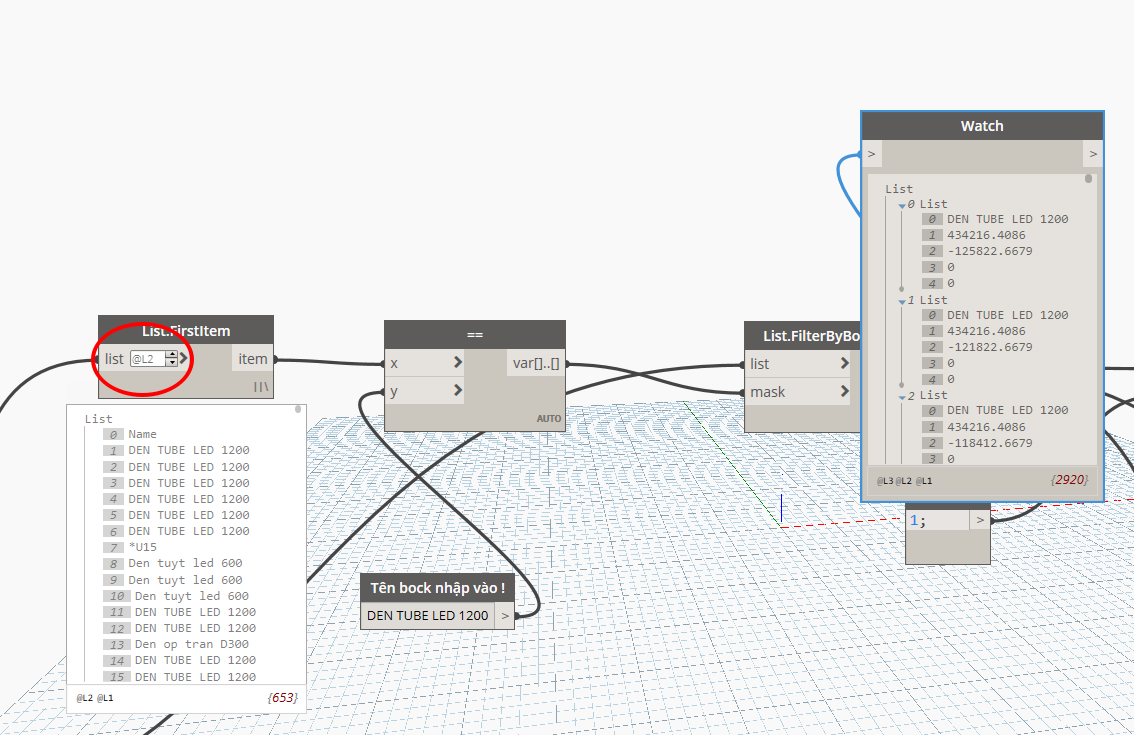Expand the x input port chevron on == node
The image size is (1134, 735).
pyautogui.click(x=457, y=362)
